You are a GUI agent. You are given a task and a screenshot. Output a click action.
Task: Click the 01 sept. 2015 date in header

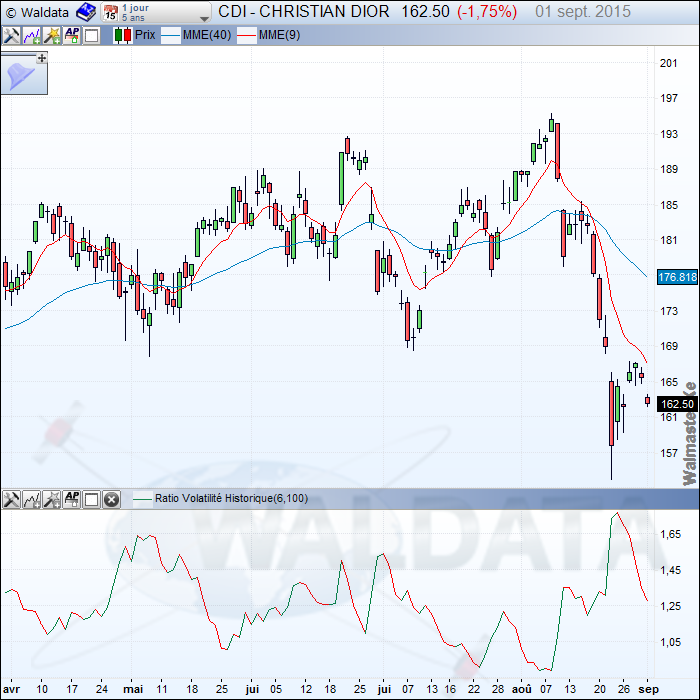(583, 12)
